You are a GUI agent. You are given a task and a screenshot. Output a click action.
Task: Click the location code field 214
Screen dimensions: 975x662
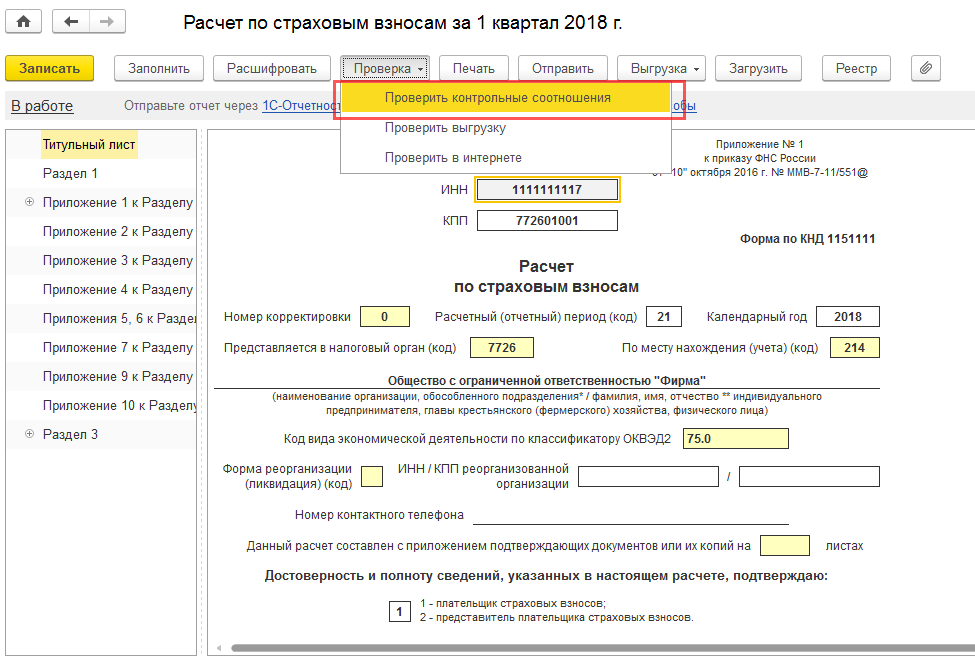click(854, 347)
